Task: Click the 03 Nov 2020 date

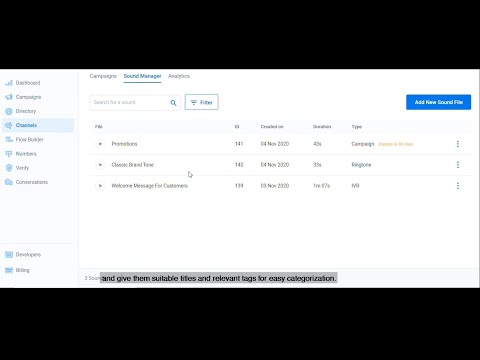Action: [x=275, y=186]
